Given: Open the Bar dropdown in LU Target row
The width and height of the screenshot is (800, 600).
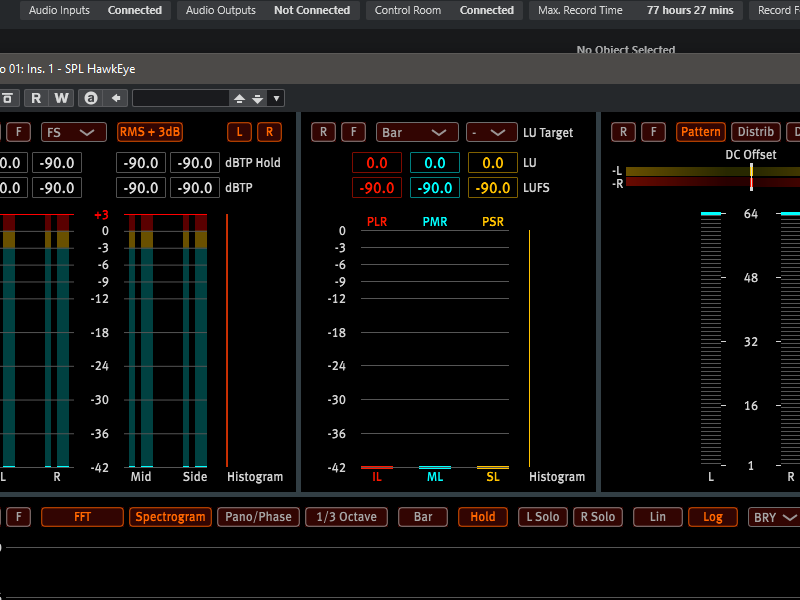Looking at the screenshot, I should (x=417, y=133).
